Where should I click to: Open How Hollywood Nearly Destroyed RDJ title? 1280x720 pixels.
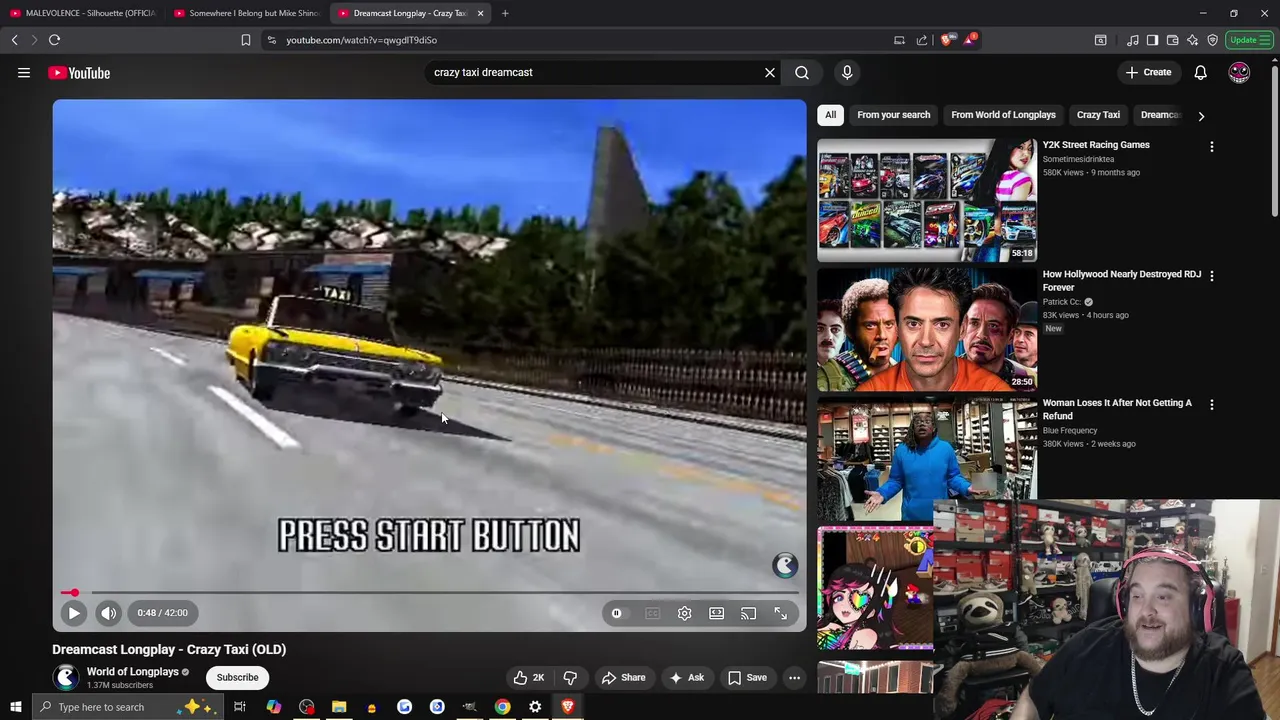pos(1121,280)
